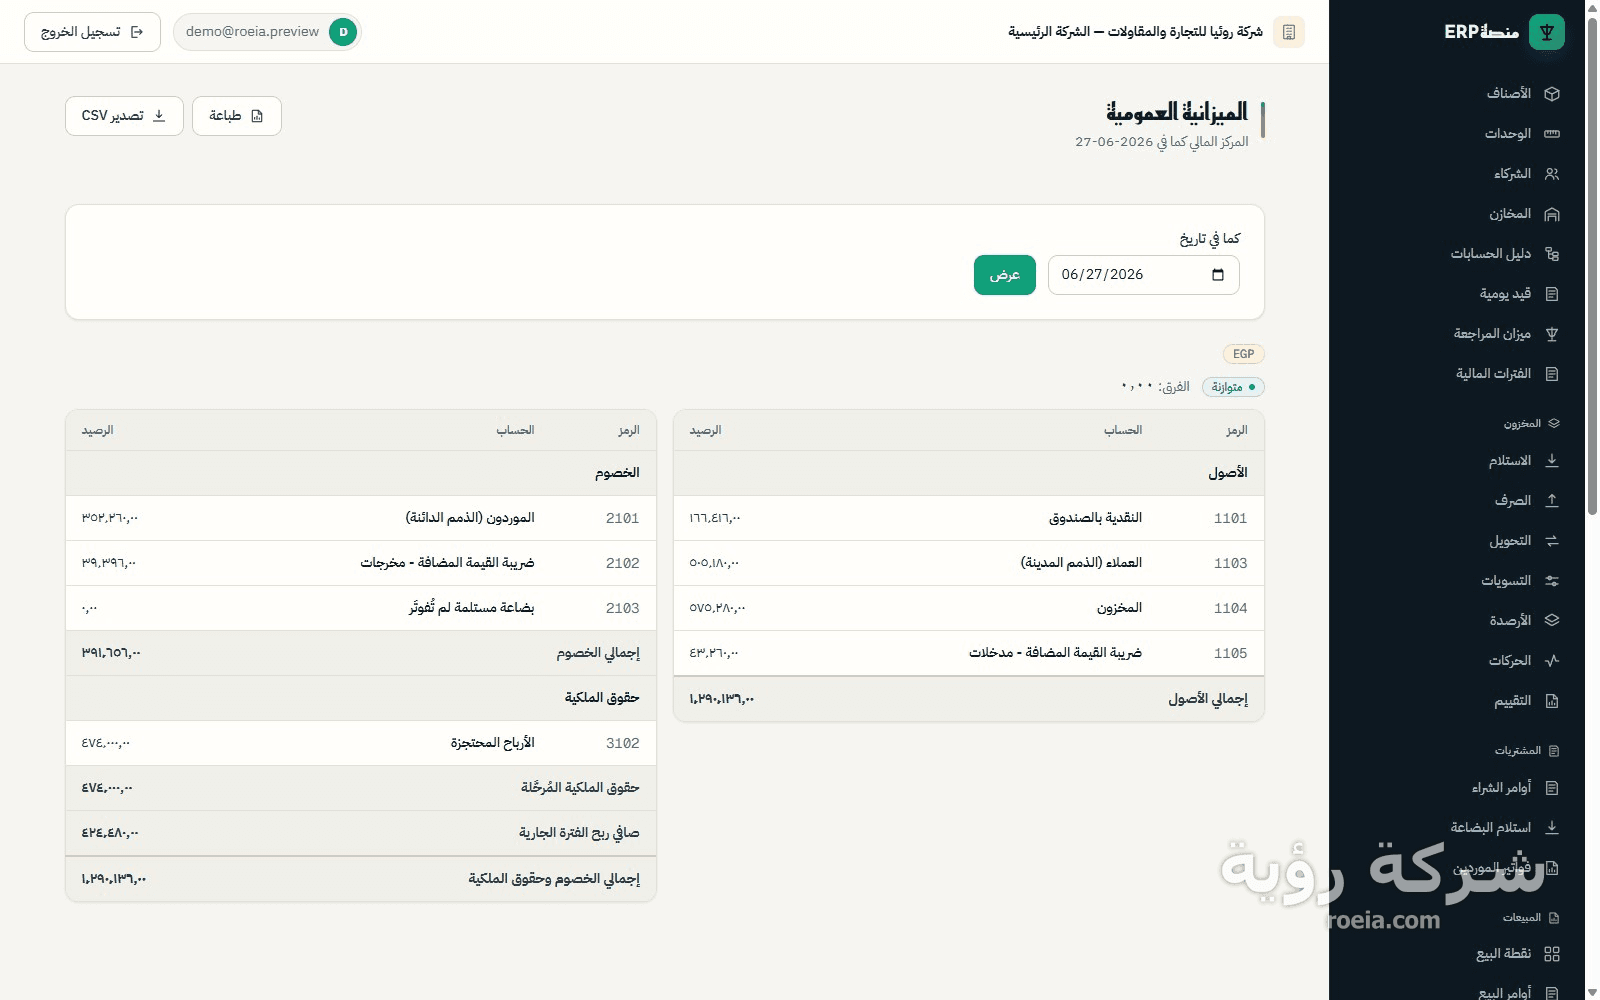Click the متوازنة balanced status badge
Image resolution: width=1600 pixels, height=1000 pixels.
pyautogui.click(x=1233, y=387)
